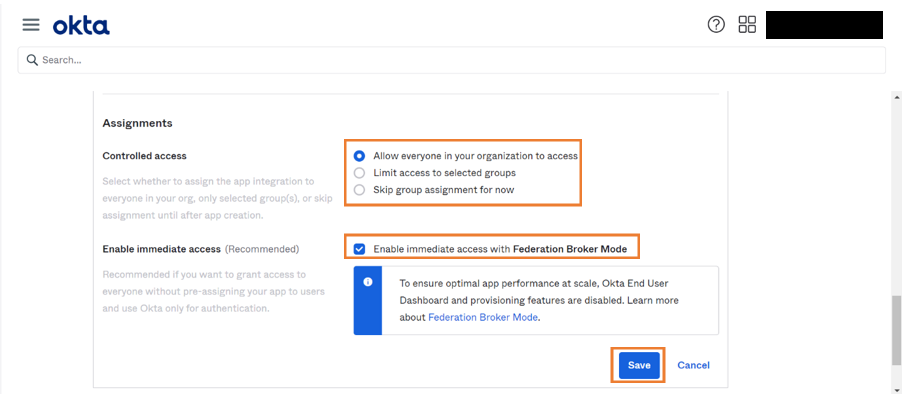Viewport: 904px width, 400px height.
Task: Click the scrollbar up arrow
Action: [x=896, y=98]
